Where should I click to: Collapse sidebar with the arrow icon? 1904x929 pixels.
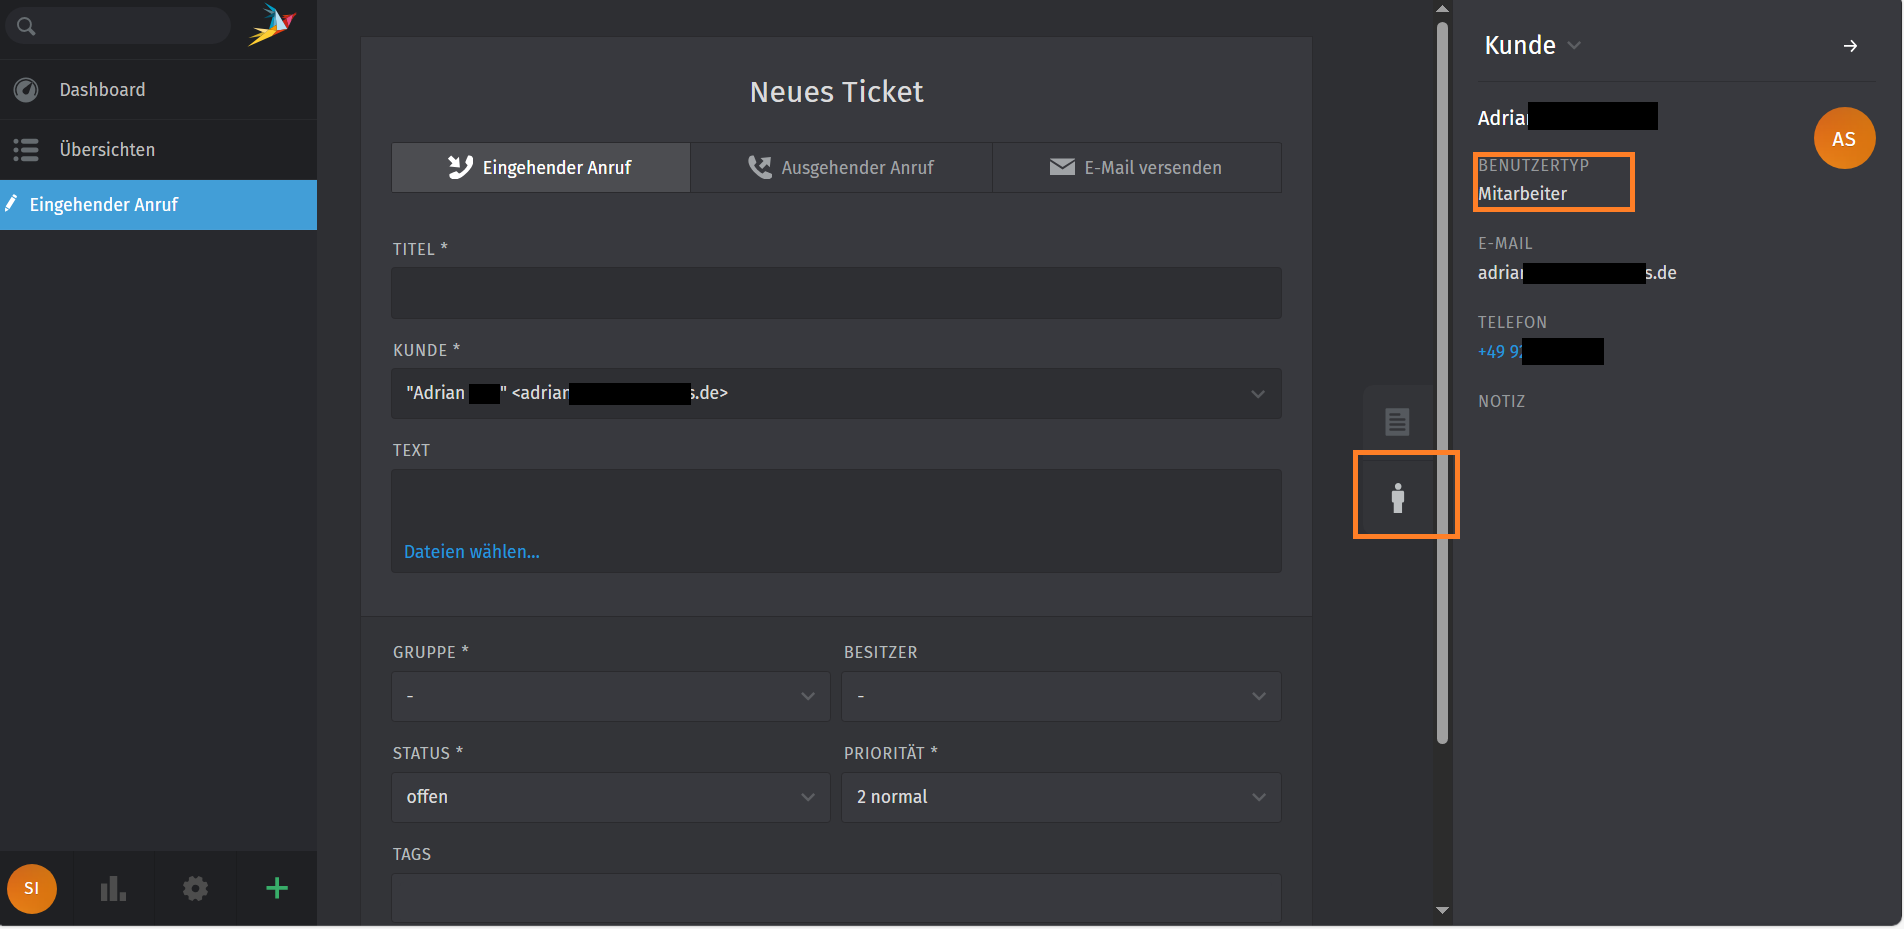click(x=1850, y=46)
